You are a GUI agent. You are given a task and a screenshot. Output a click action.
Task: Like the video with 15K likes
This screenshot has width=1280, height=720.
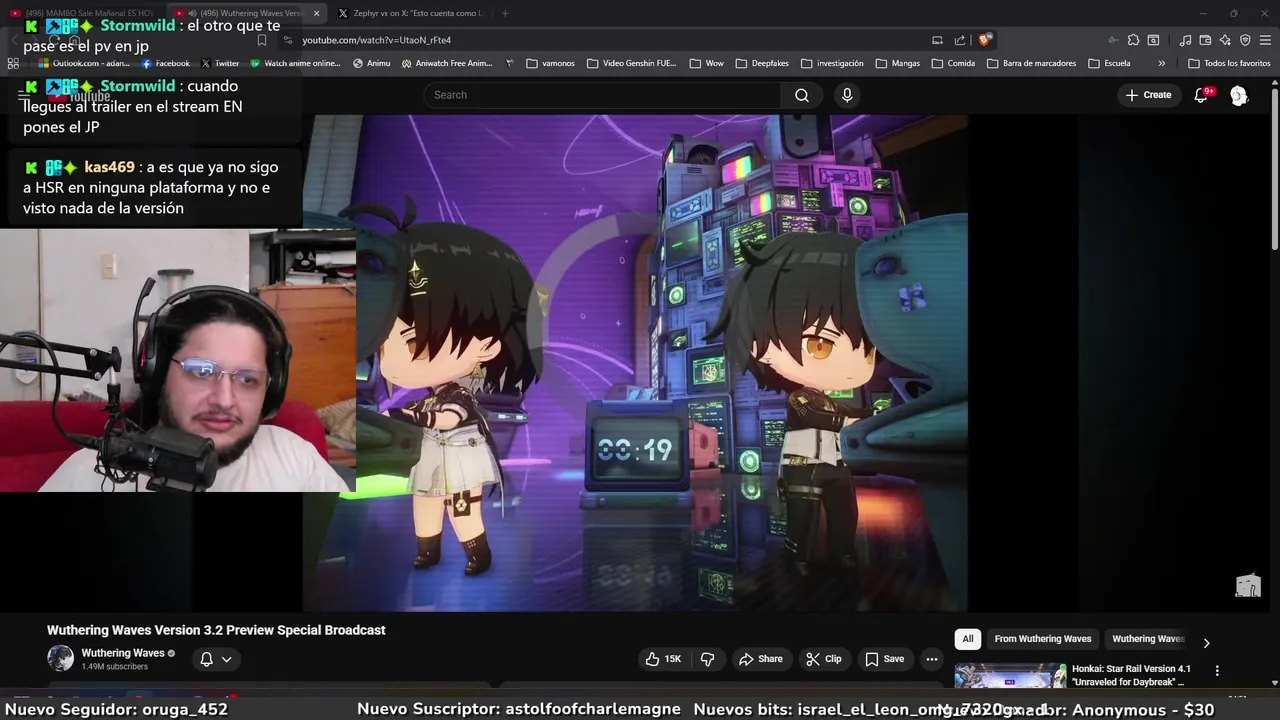[663, 659]
